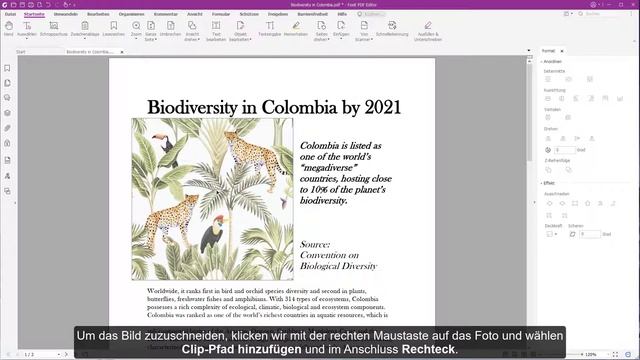Click the Umbrechen reflow icon

(170, 29)
